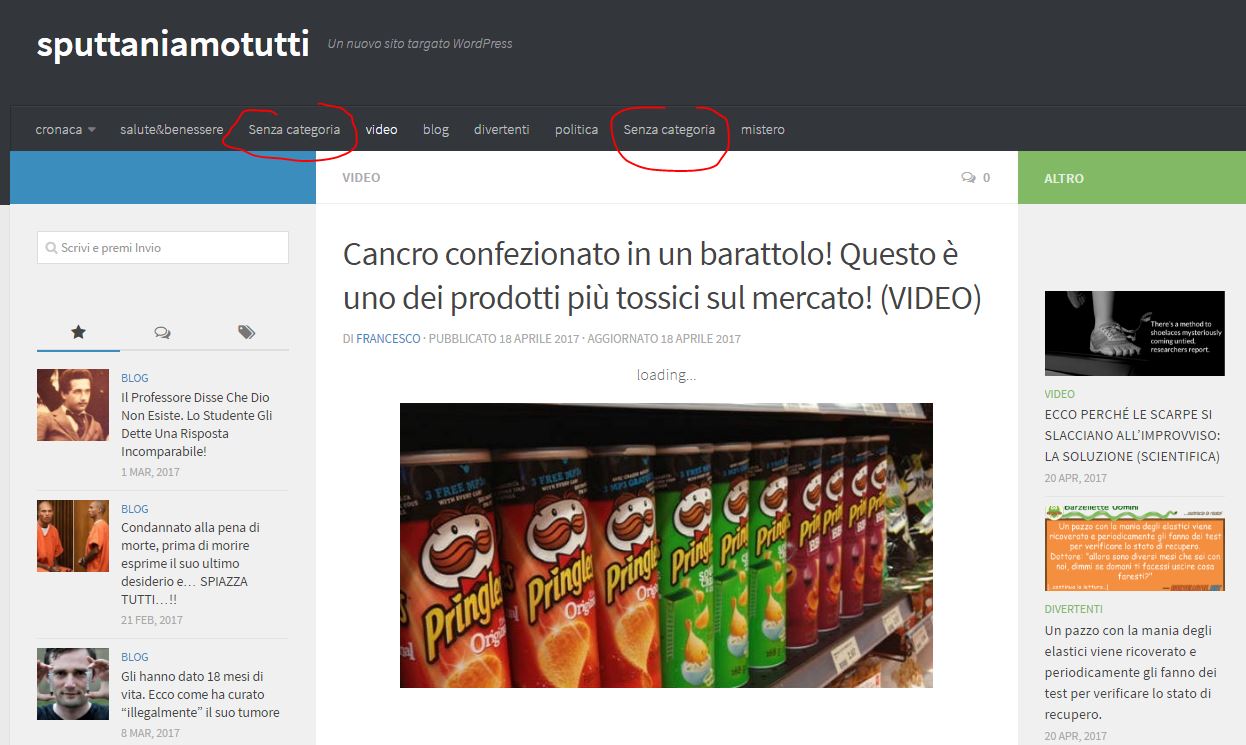Click the orange prisoners post thumbnail
This screenshot has width=1246, height=745.
pyautogui.click(x=73, y=536)
